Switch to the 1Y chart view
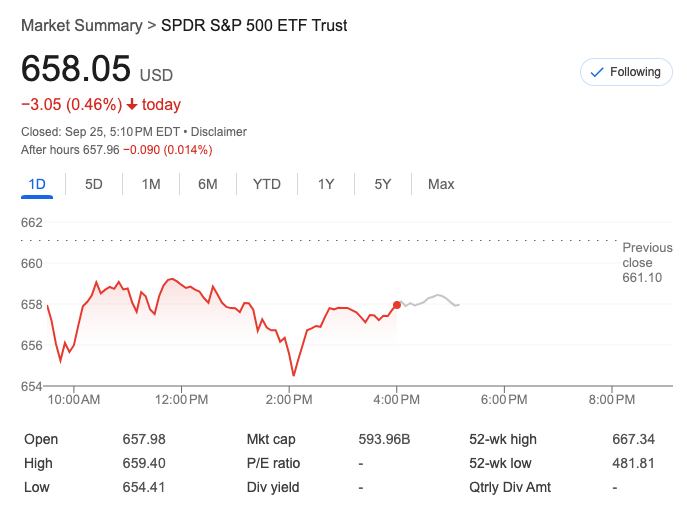 coord(326,184)
